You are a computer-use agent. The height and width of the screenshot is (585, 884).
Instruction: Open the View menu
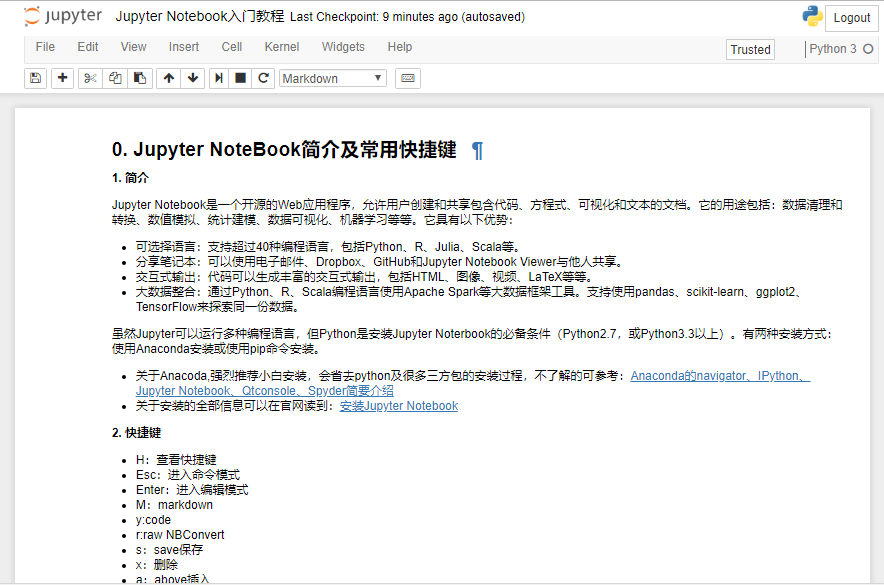(x=134, y=47)
